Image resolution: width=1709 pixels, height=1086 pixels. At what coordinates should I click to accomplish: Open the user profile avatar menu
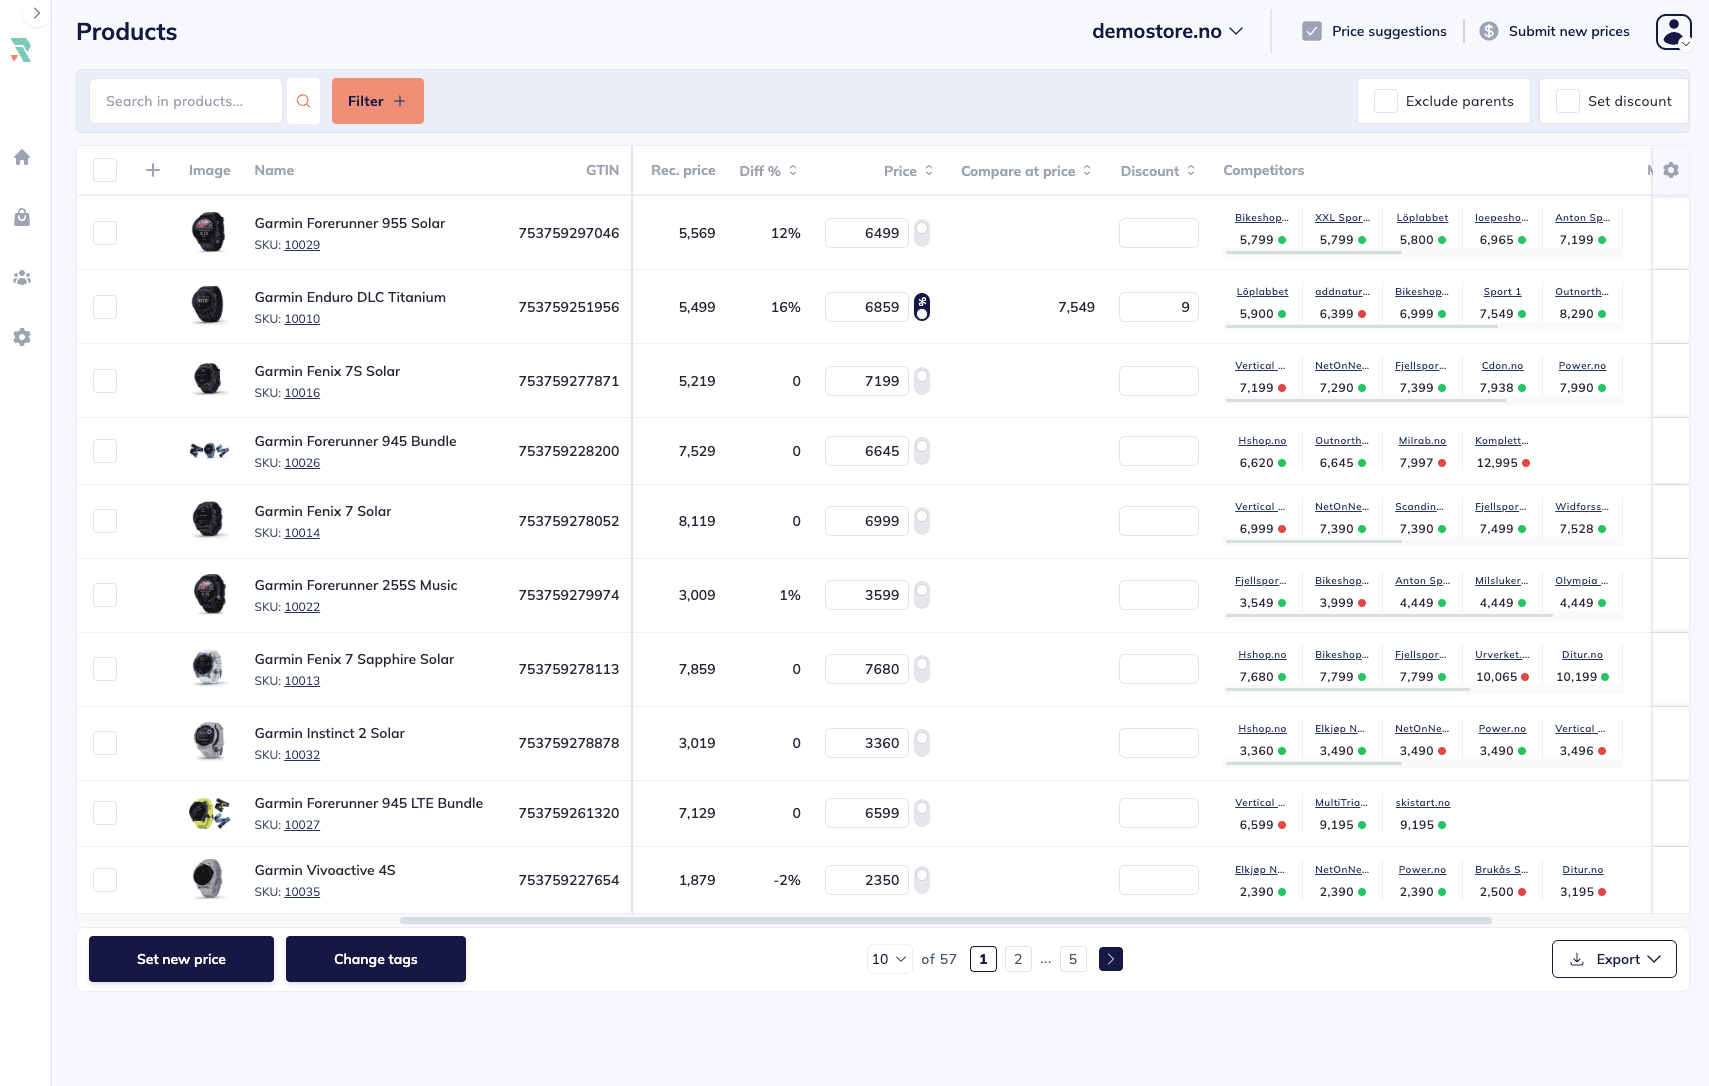pos(1674,31)
